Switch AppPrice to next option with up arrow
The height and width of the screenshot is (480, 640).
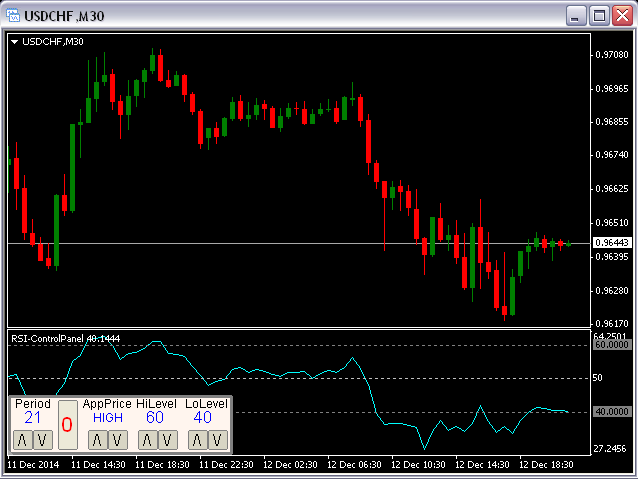[x=97, y=440]
